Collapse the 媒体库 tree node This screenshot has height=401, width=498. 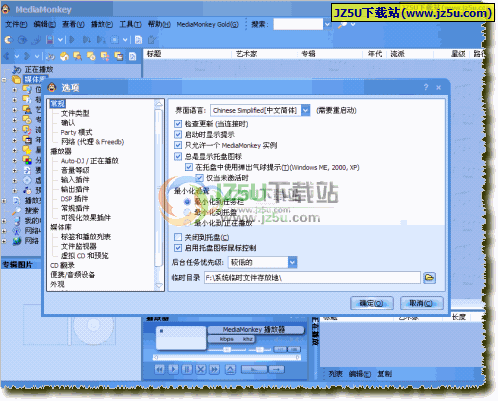(4, 80)
